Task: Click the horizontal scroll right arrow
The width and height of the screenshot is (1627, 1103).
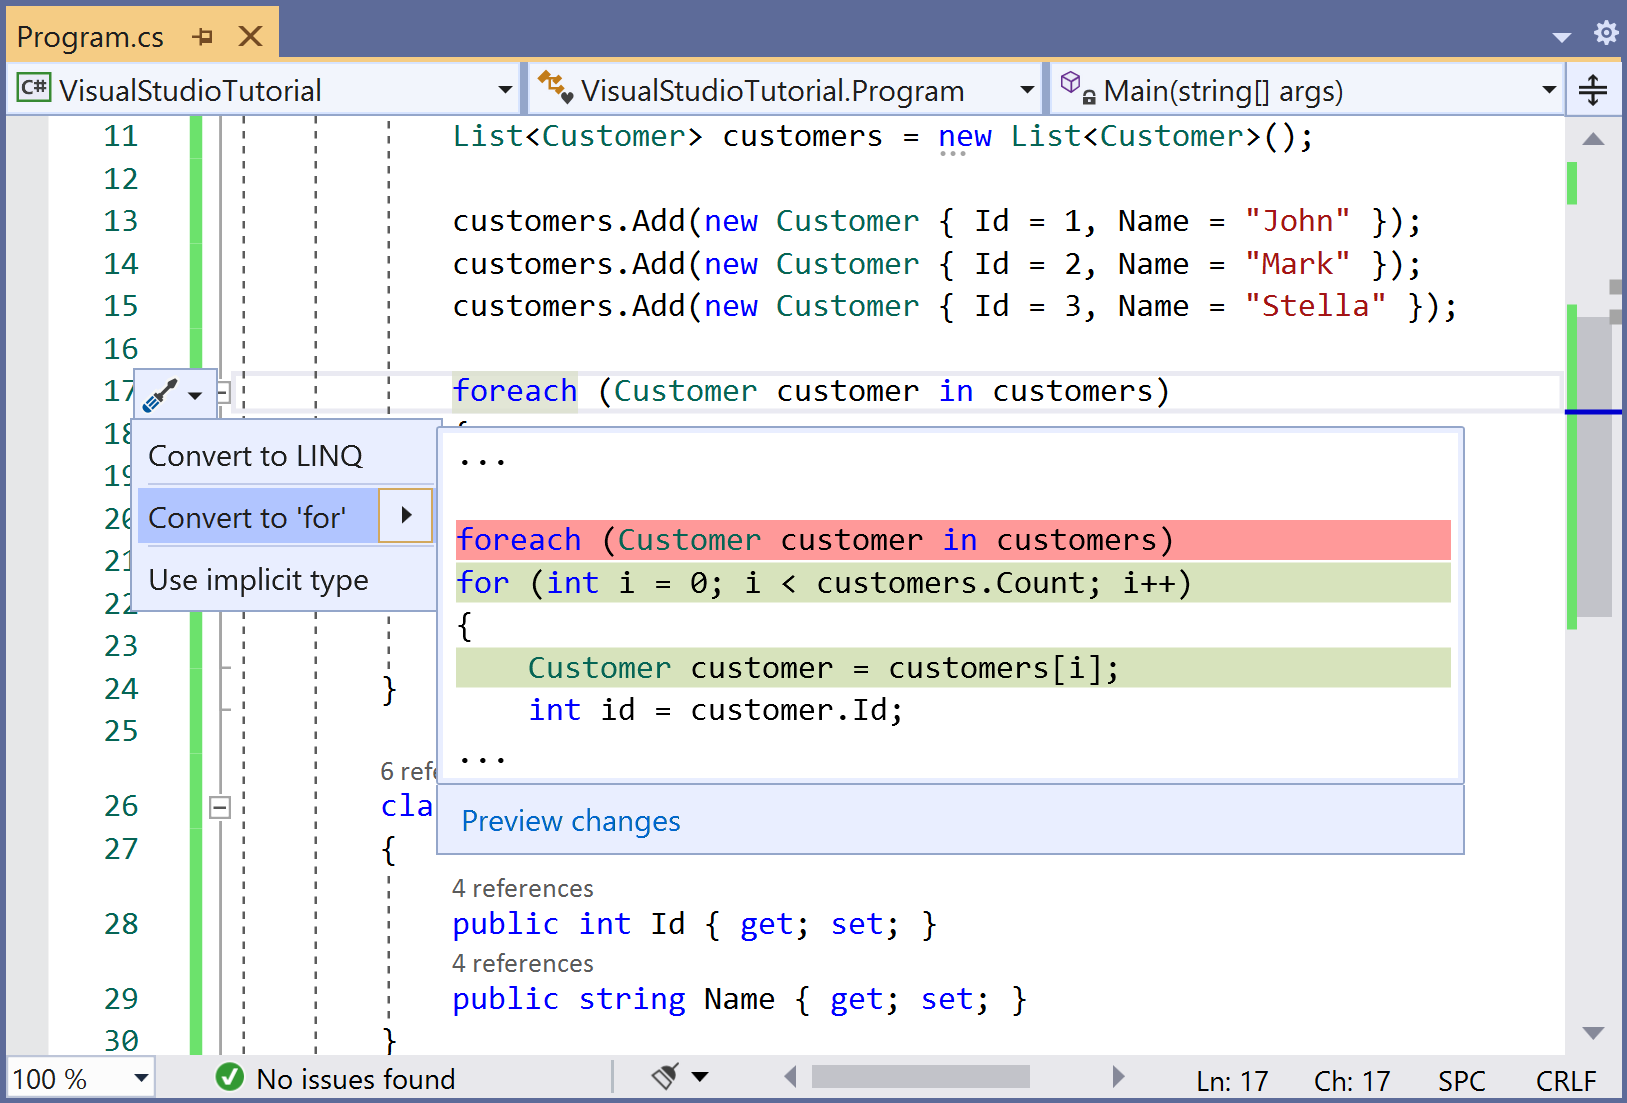Action: 1118,1077
